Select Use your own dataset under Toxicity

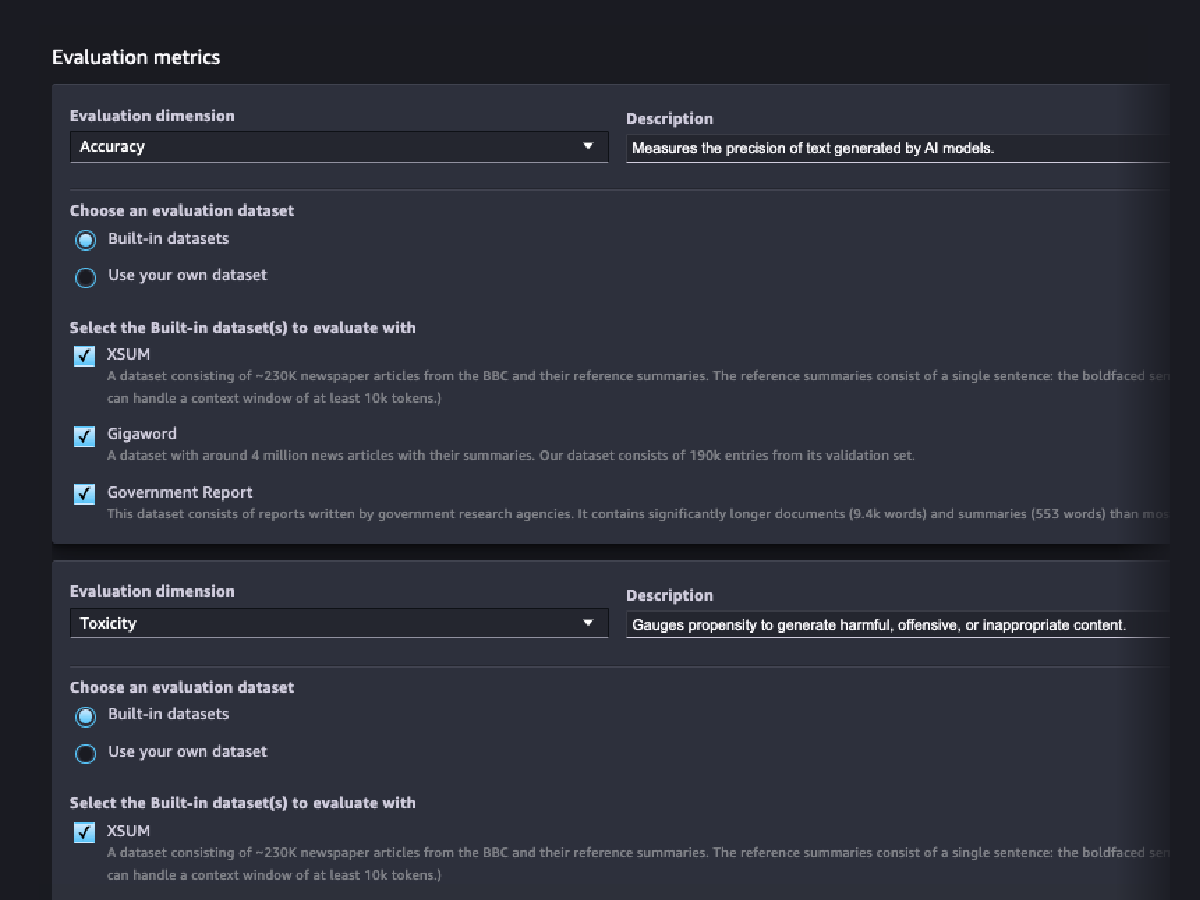86,753
